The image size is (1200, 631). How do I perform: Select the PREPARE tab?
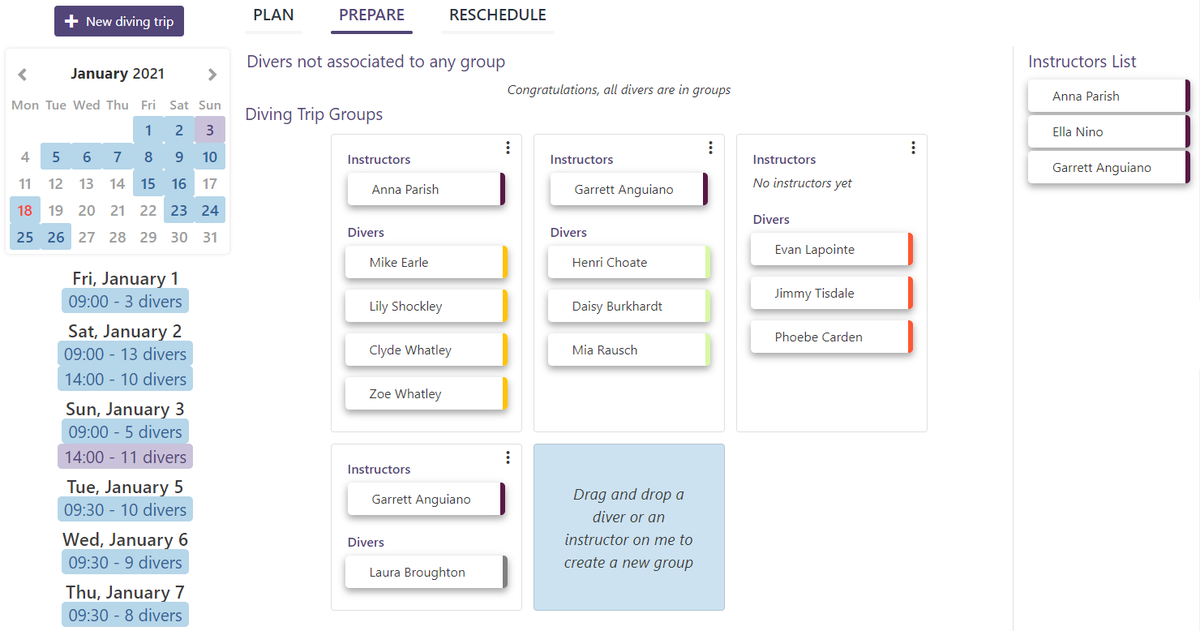pyautogui.click(x=372, y=15)
